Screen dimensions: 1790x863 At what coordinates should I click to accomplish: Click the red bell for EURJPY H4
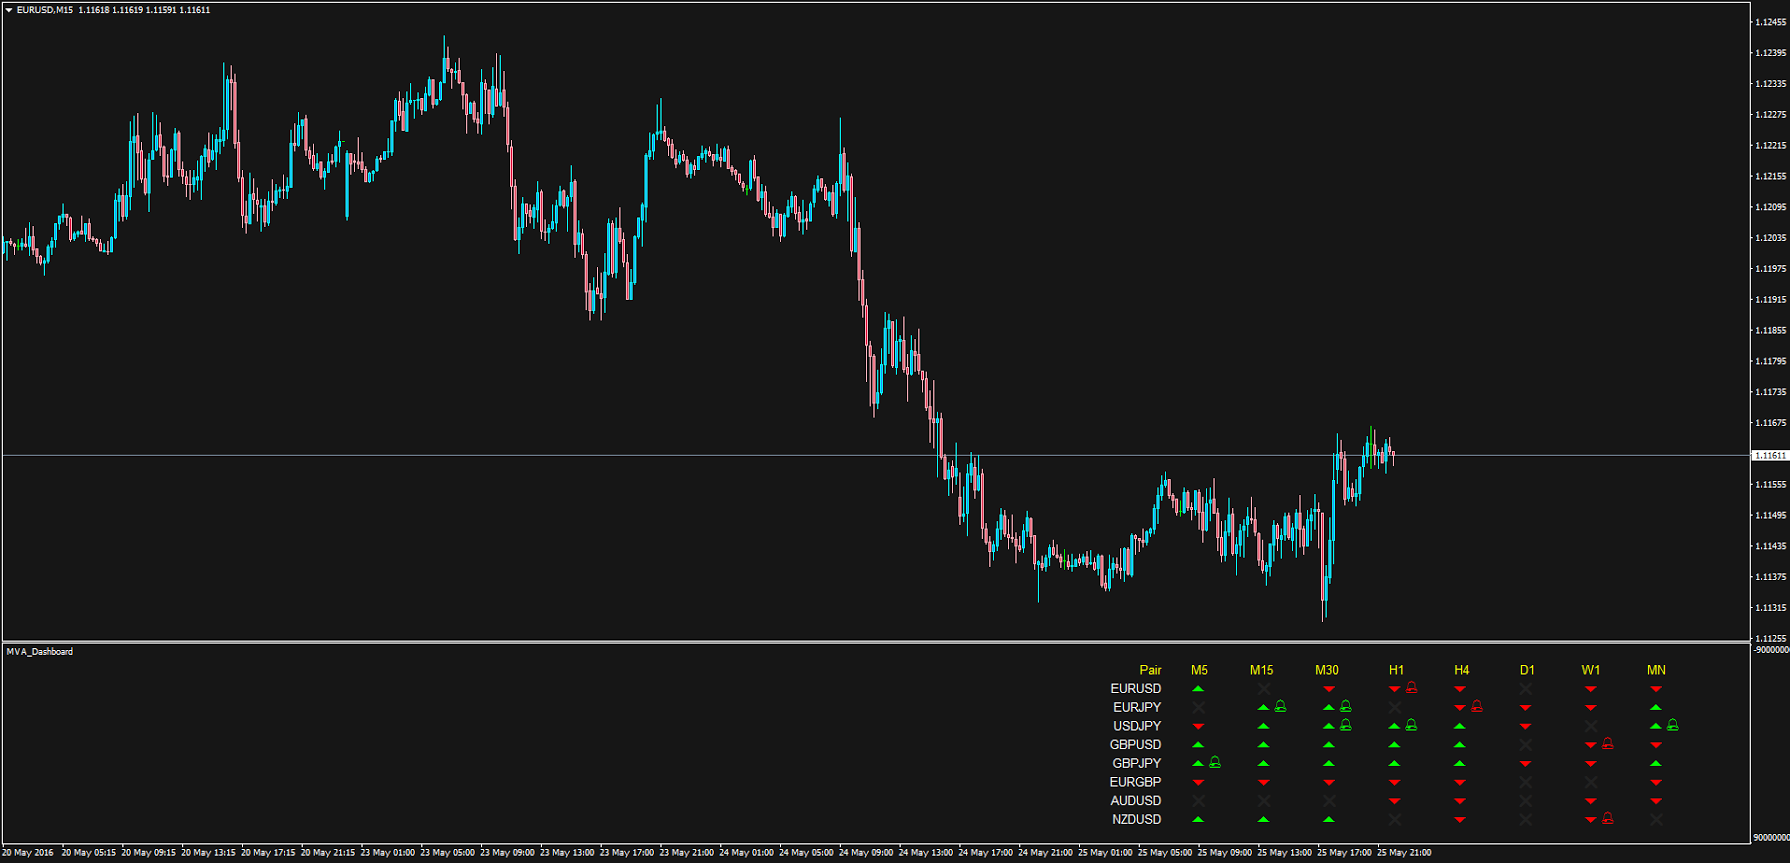tap(1477, 707)
